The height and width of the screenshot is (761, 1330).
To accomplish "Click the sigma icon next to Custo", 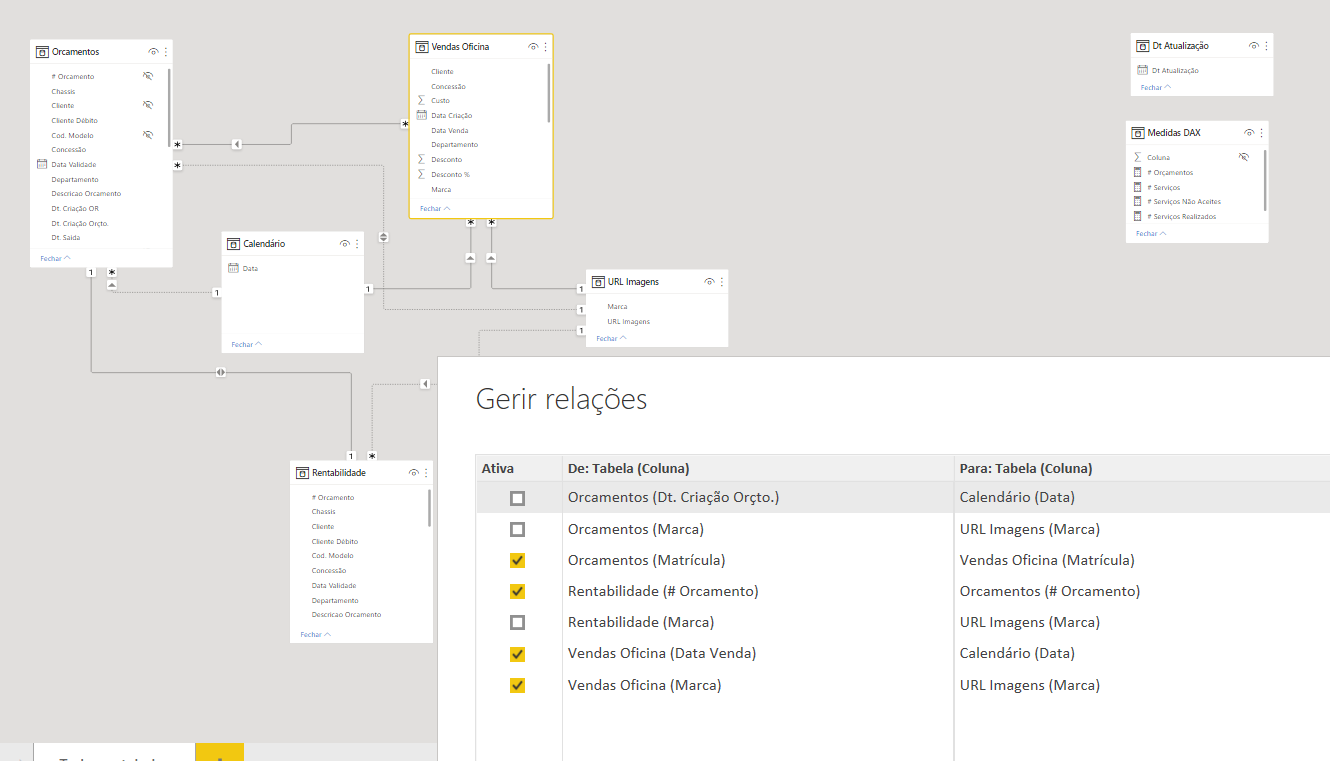I will click(x=422, y=101).
